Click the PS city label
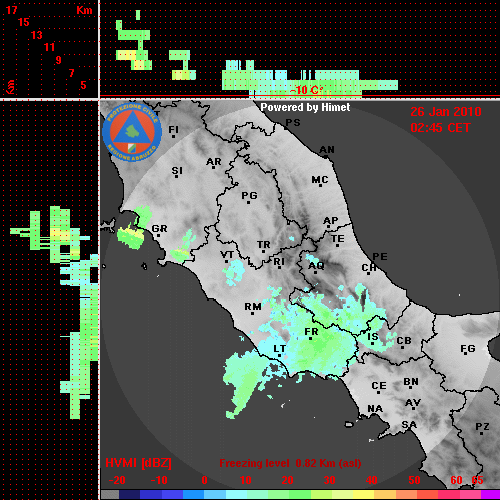 [x=293, y=123]
